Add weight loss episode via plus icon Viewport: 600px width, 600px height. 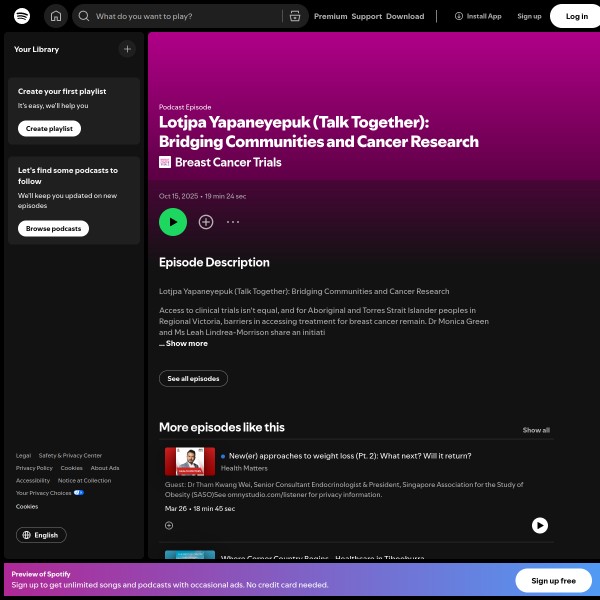click(169, 525)
